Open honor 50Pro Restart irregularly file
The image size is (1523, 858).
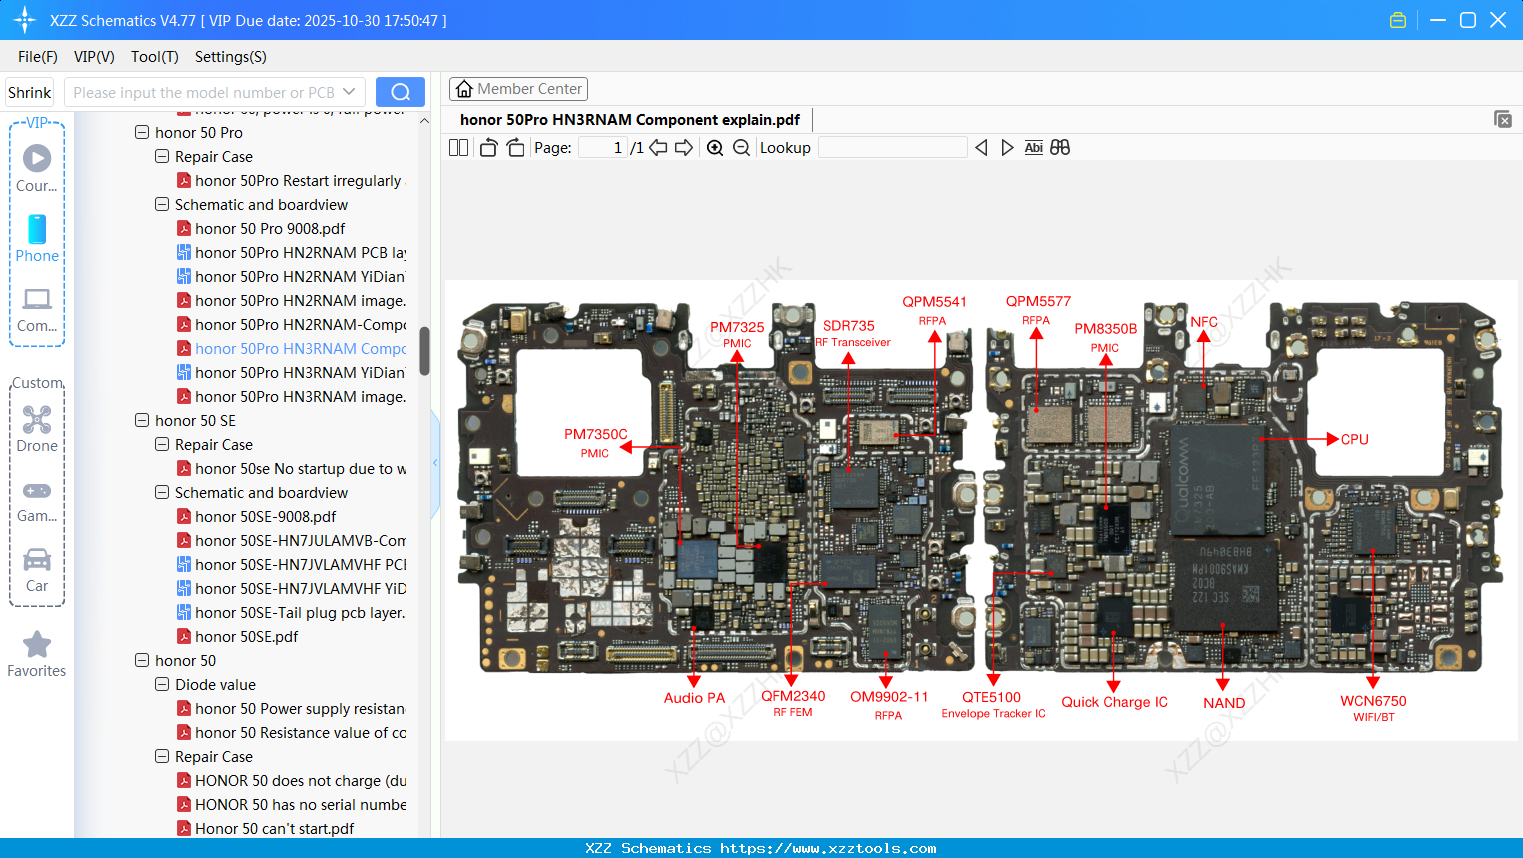coord(290,181)
